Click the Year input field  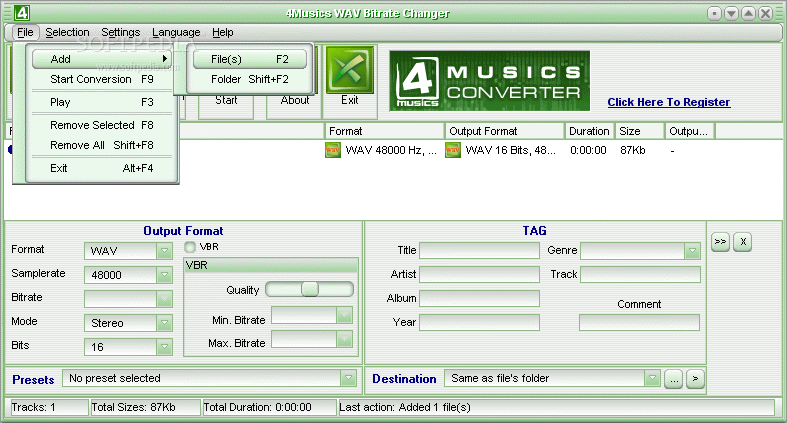pyautogui.click(x=479, y=323)
